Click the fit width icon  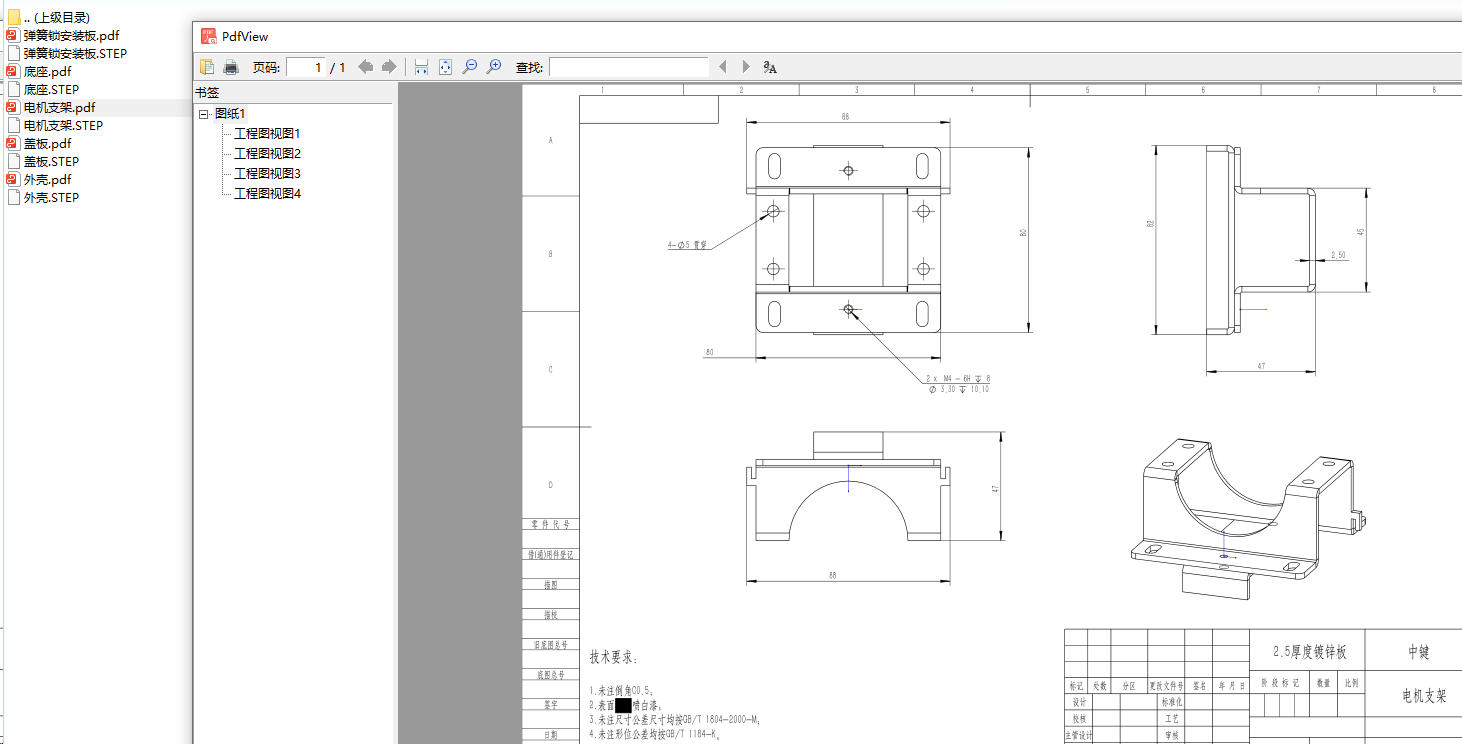tap(421, 67)
